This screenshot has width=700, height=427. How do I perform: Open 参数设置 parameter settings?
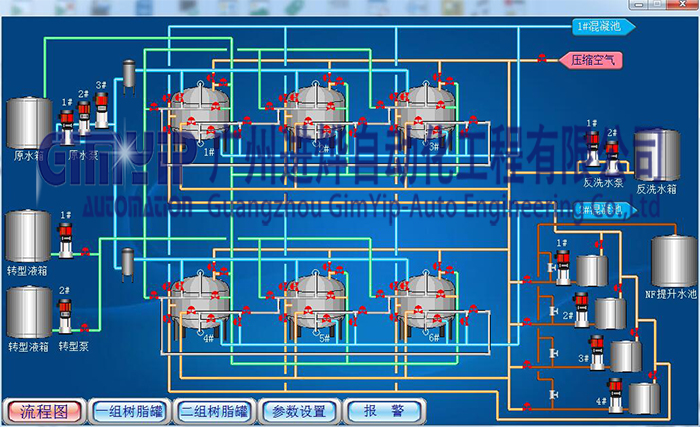(299, 411)
